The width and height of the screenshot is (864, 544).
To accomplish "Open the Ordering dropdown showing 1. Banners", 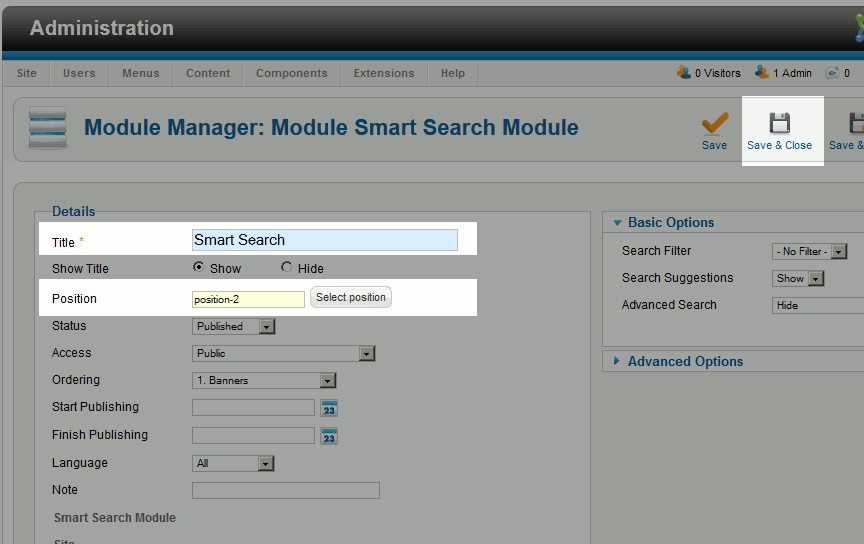I will point(264,380).
